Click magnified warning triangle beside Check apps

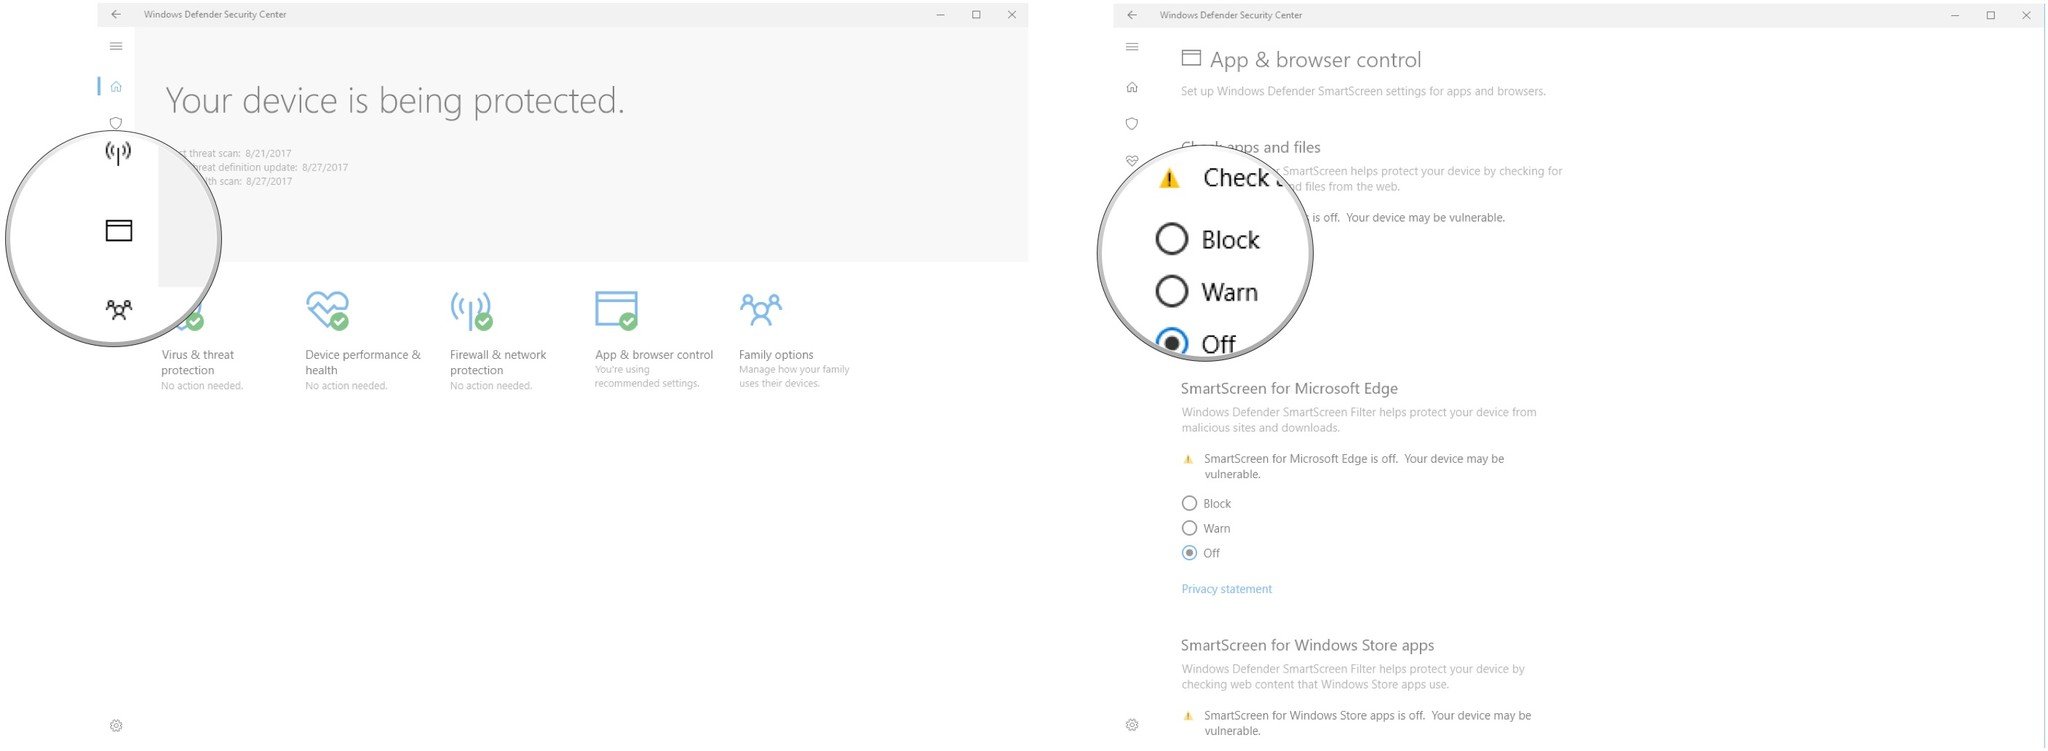tap(1169, 179)
